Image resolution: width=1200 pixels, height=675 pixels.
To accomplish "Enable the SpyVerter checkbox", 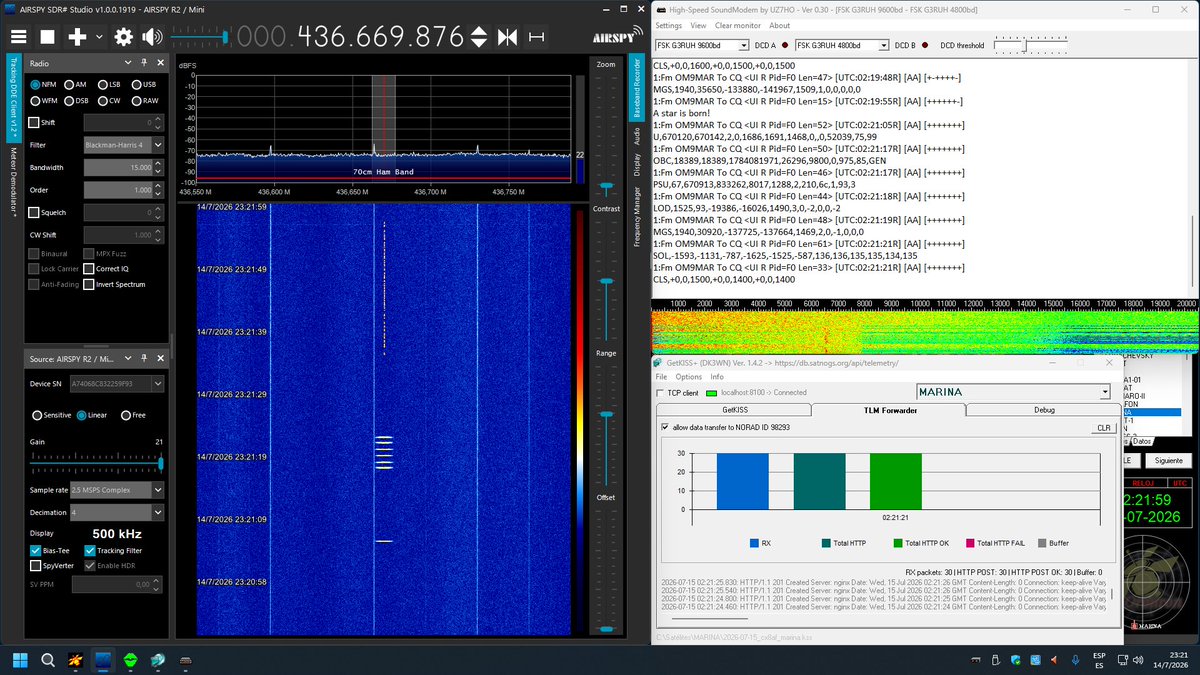I will point(35,565).
